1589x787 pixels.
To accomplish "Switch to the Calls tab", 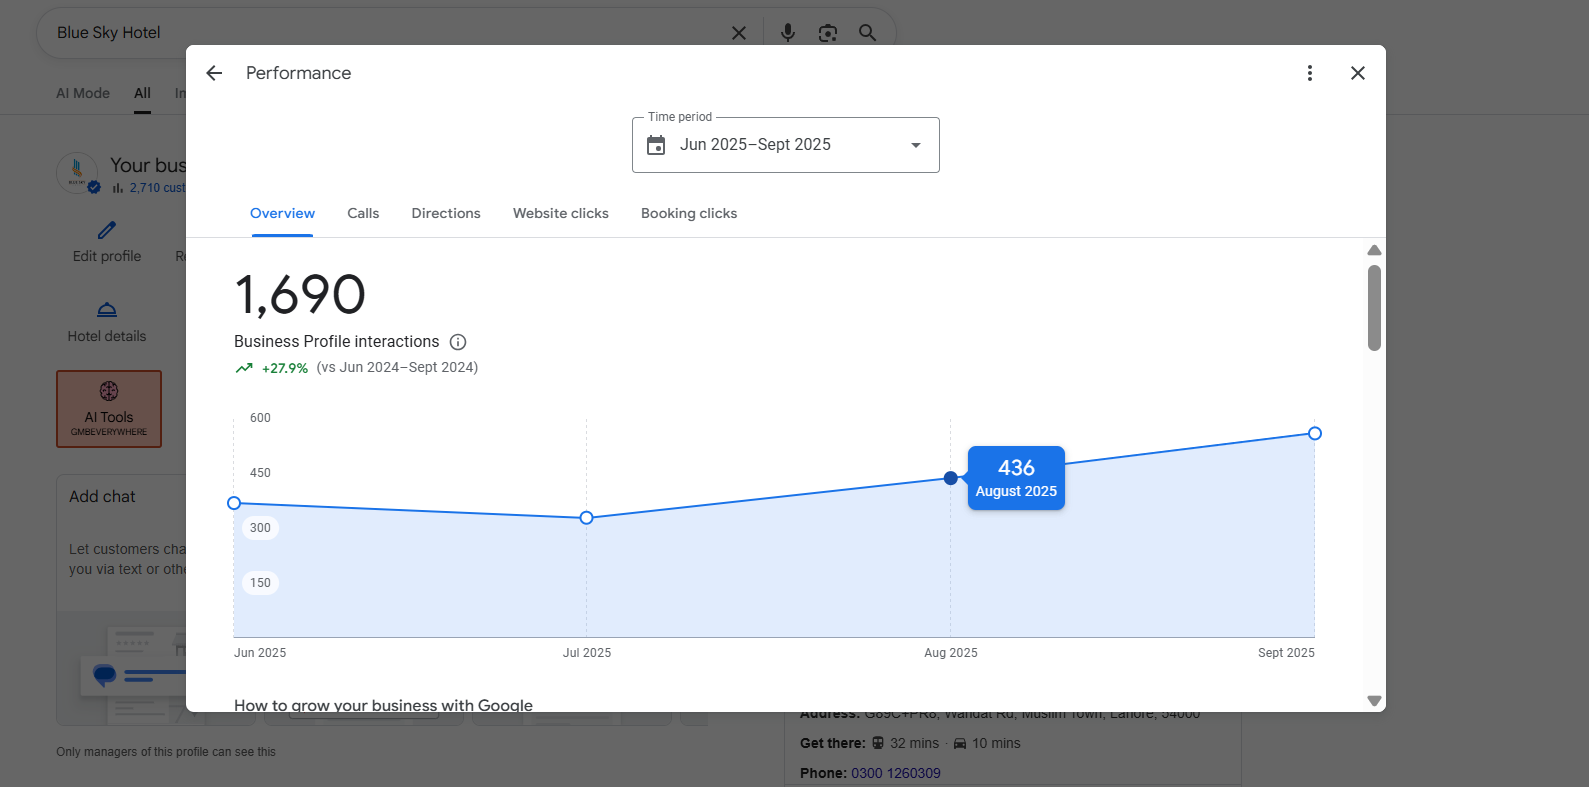I will tap(363, 214).
